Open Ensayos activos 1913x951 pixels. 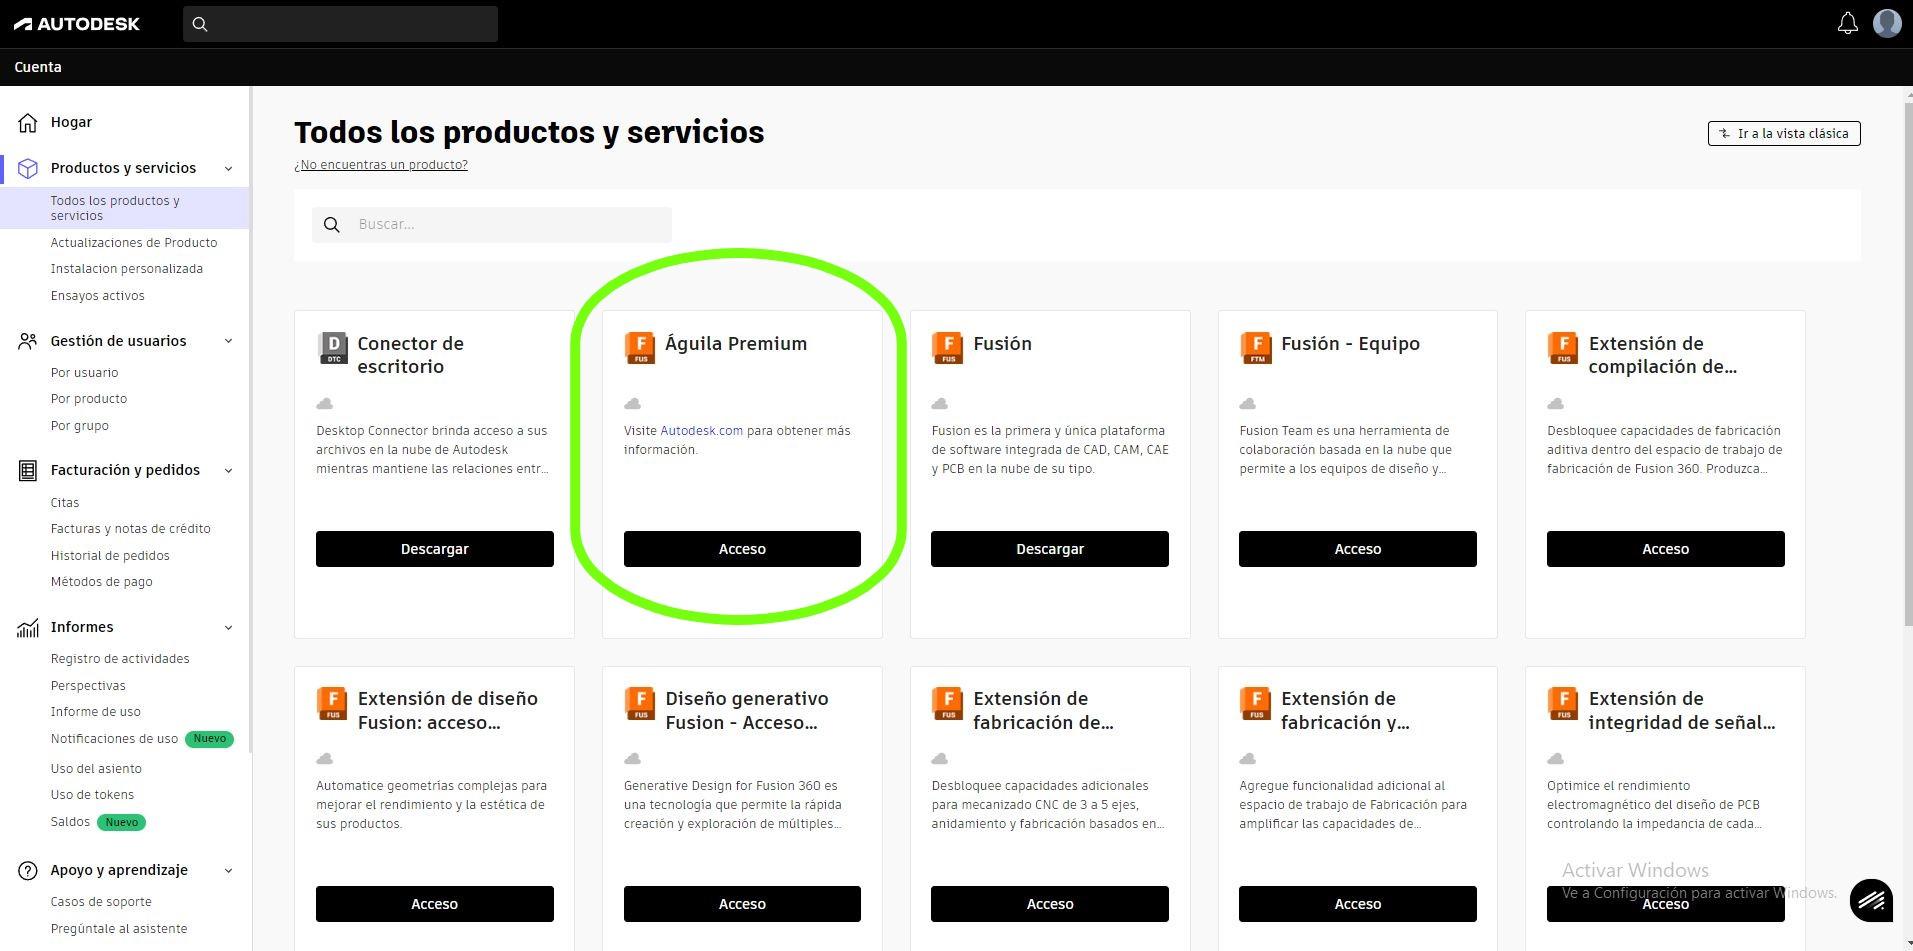pyautogui.click(x=98, y=296)
